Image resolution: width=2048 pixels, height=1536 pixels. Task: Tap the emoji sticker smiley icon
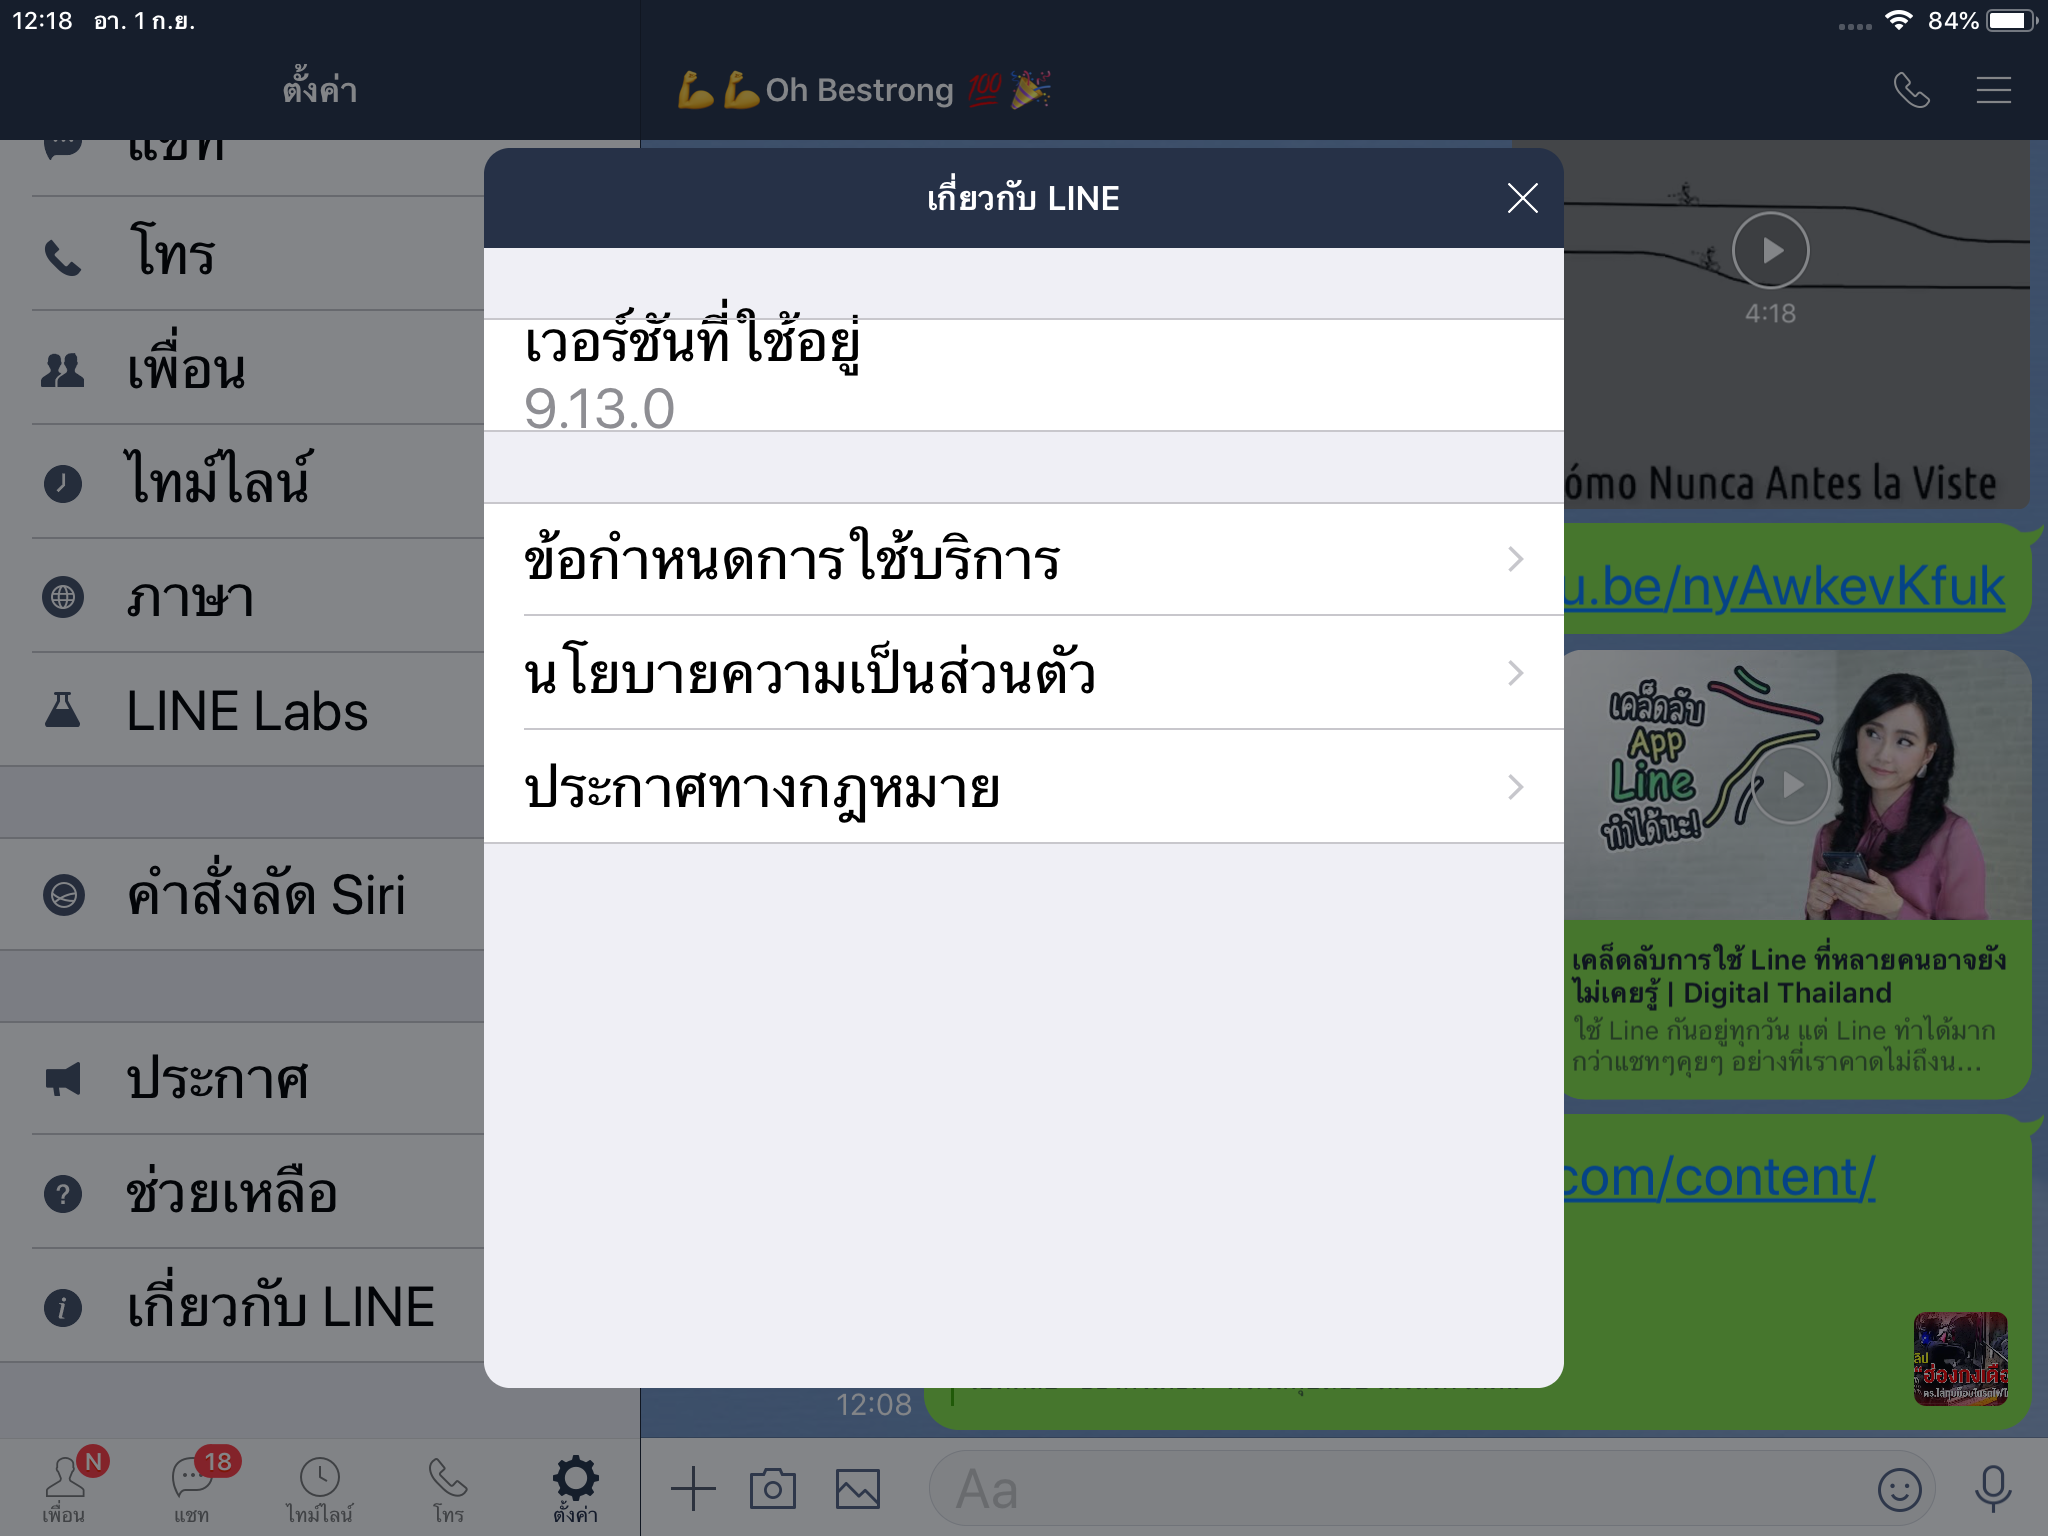point(1899,1490)
